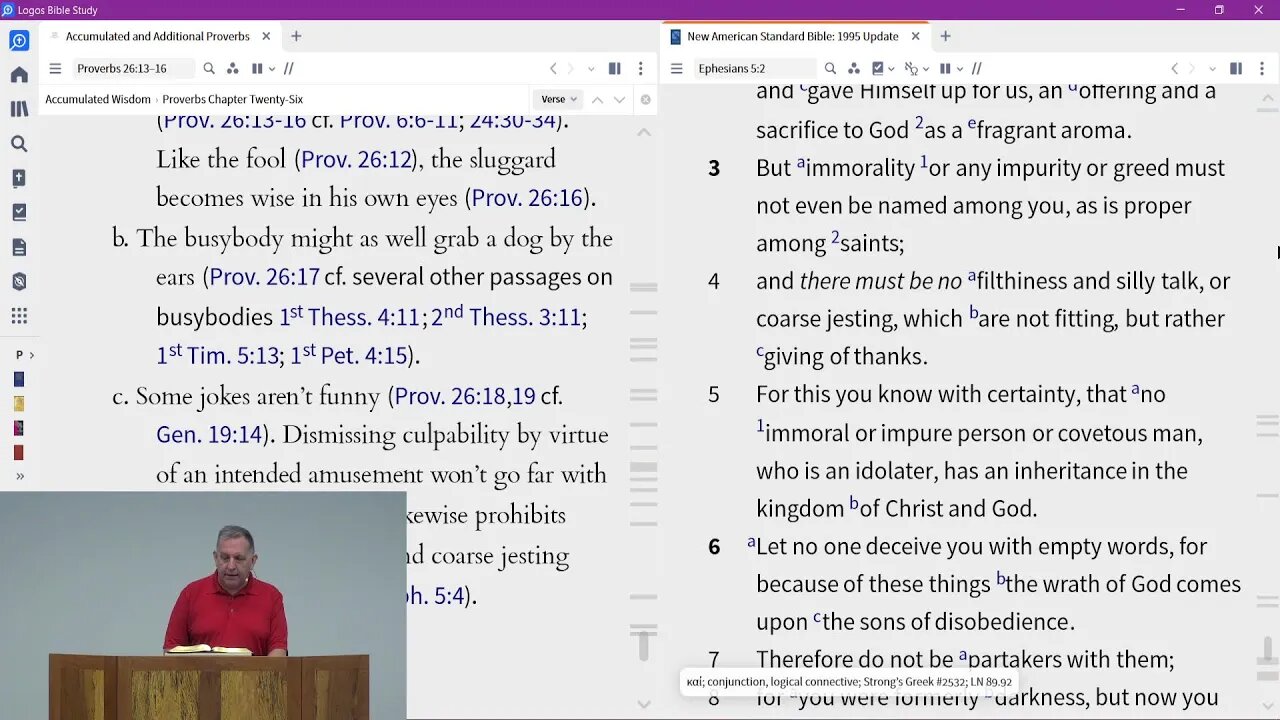The height and width of the screenshot is (720, 1280).
Task: Open the Accumulated Wisdom breadcrumb
Action: click(x=98, y=99)
